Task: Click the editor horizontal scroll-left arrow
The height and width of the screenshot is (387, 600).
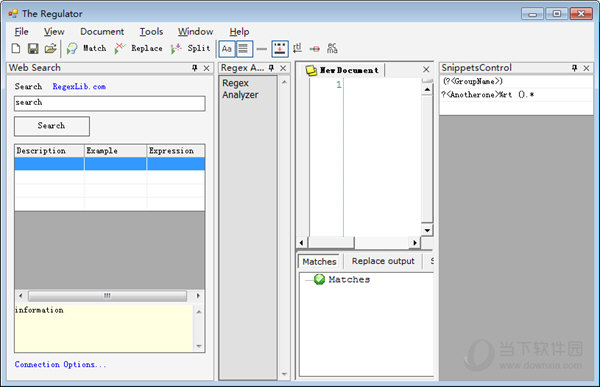Action: point(302,242)
